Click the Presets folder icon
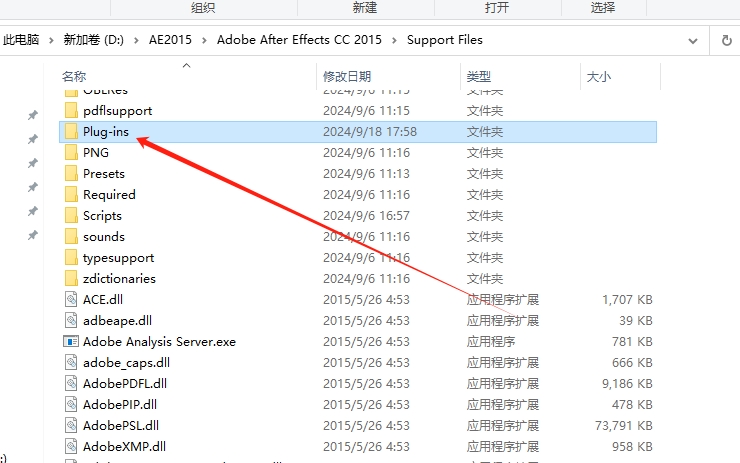Image resolution: width=740 pixels, height=463 pixels. coord(71,174)
